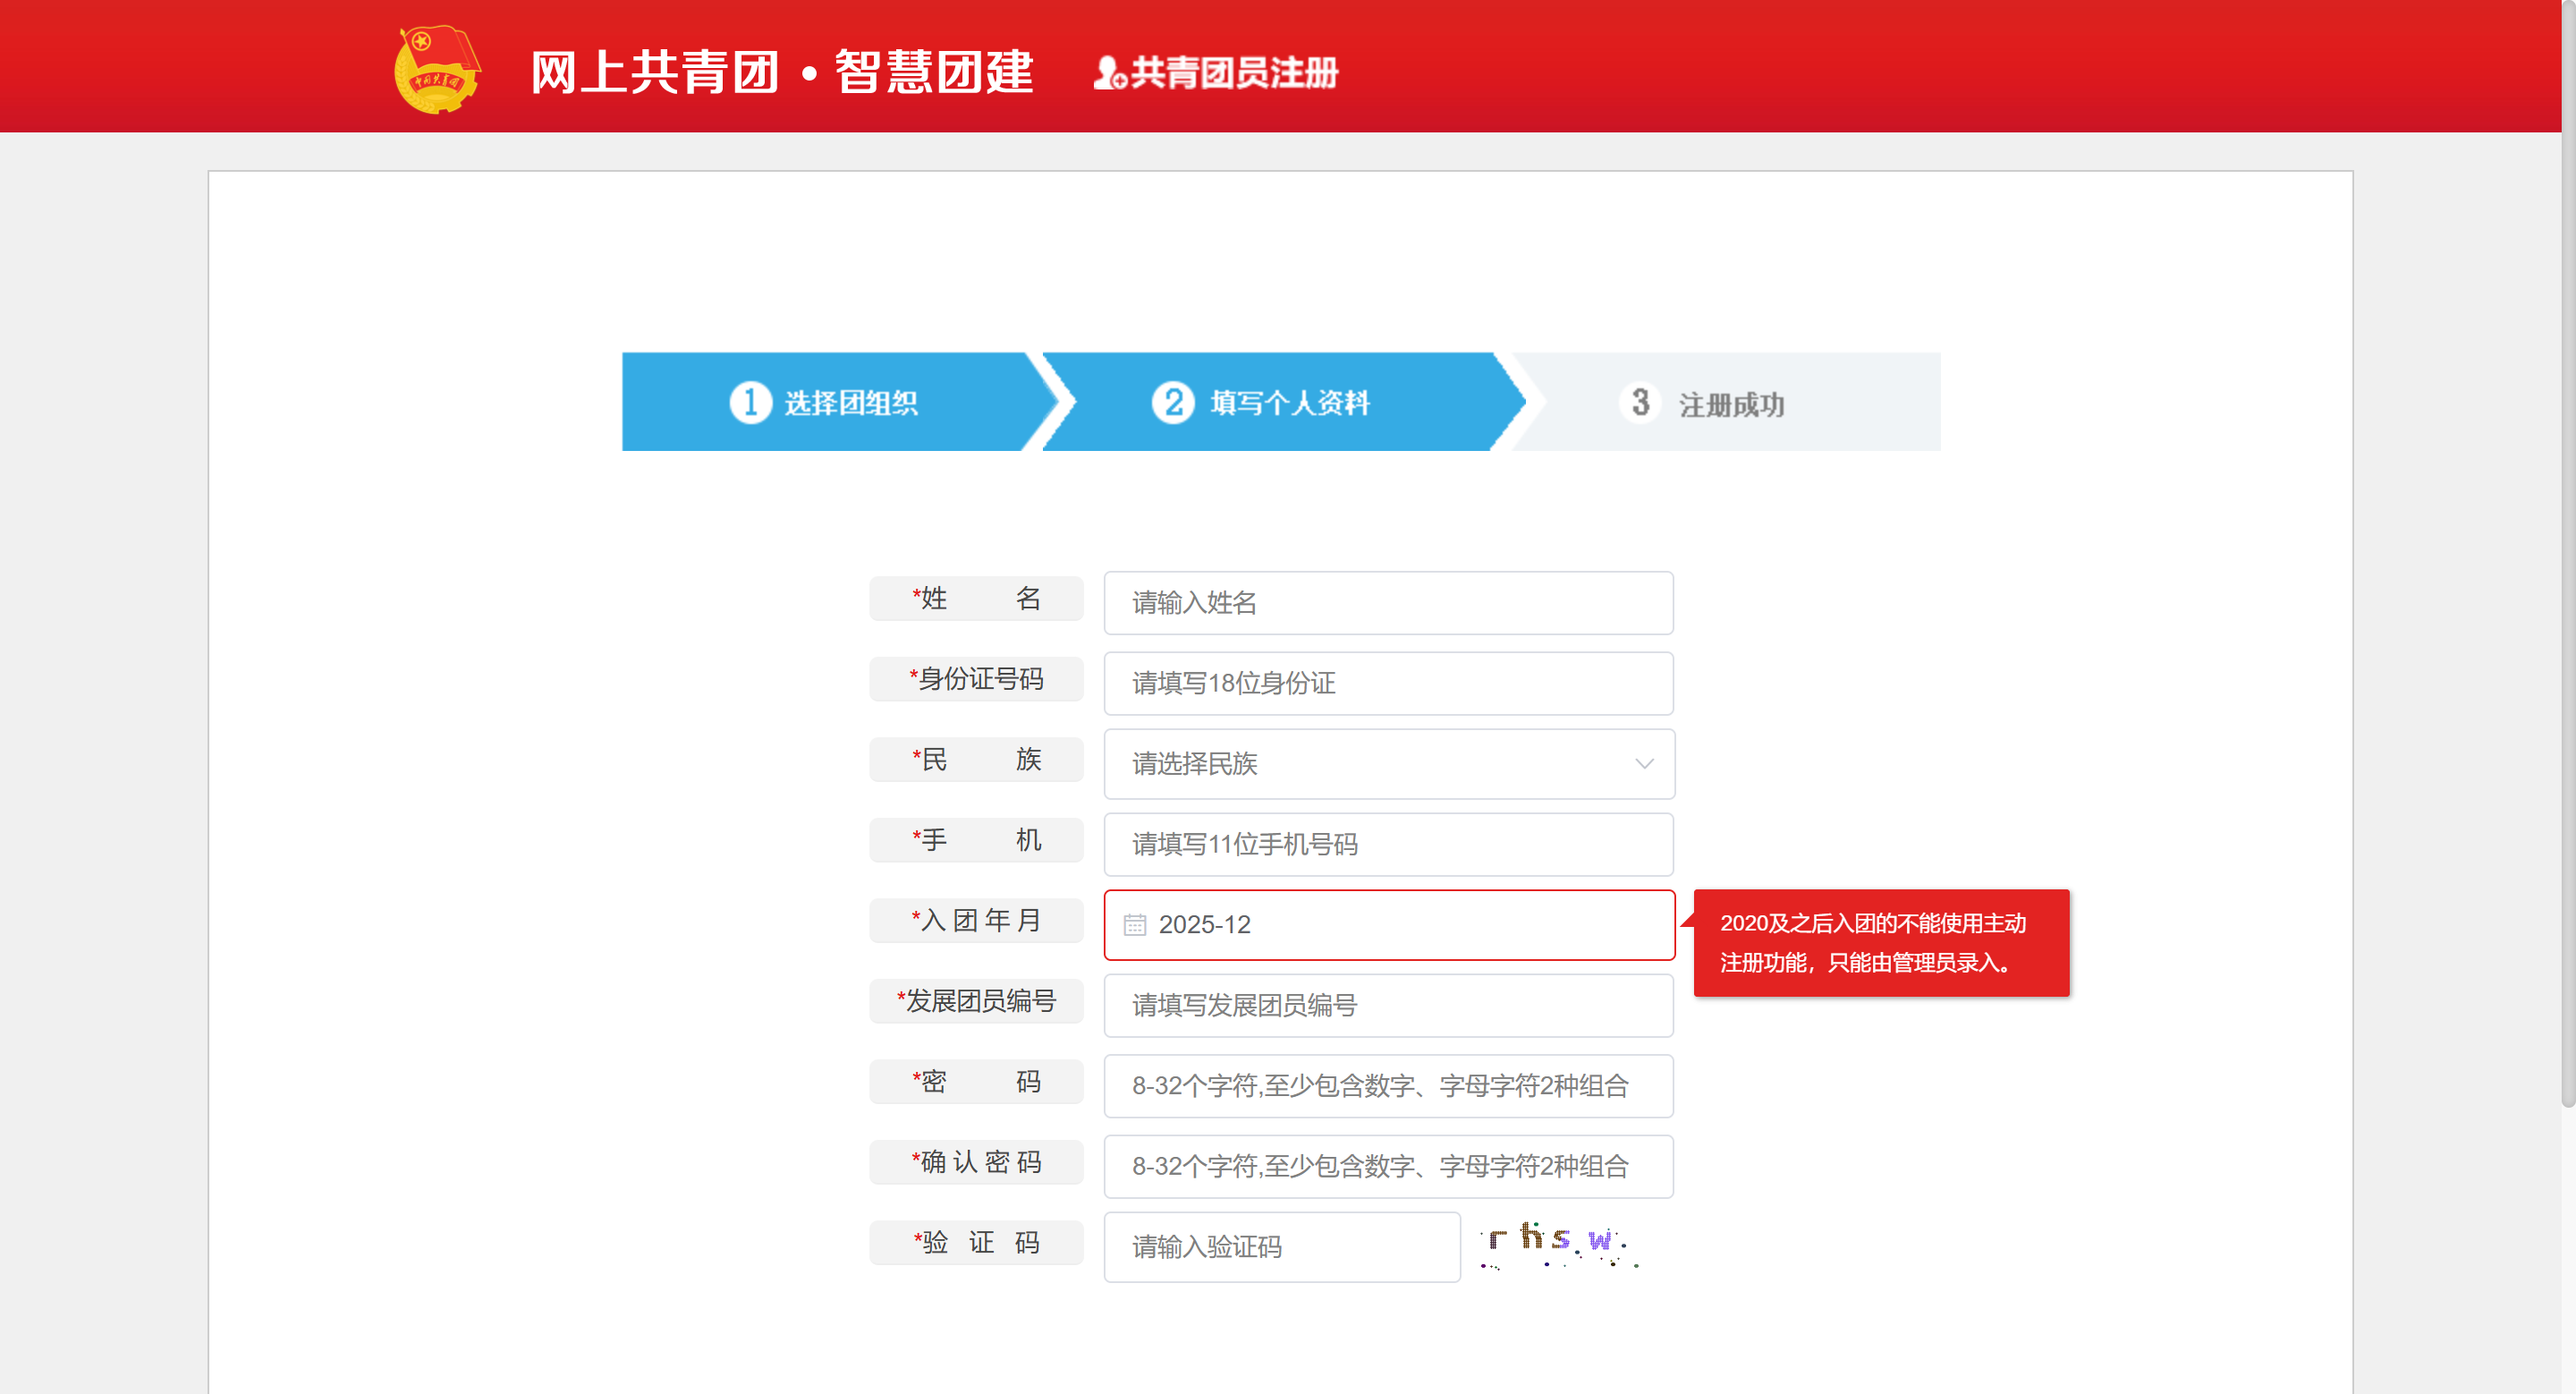Screen dimensions: 2576x1394
Task: Click the 11-digit phone number field
Action: coord(1388,844)
